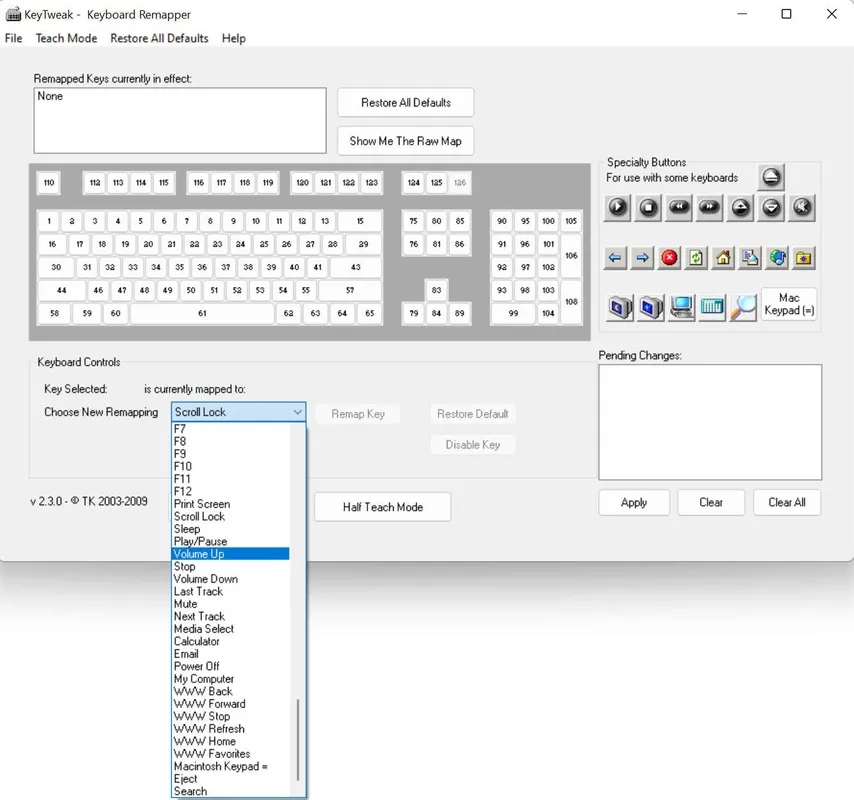
Task: Click the Email envelope specialty icon
Action: pyautogui.click(x=750, y=258)
